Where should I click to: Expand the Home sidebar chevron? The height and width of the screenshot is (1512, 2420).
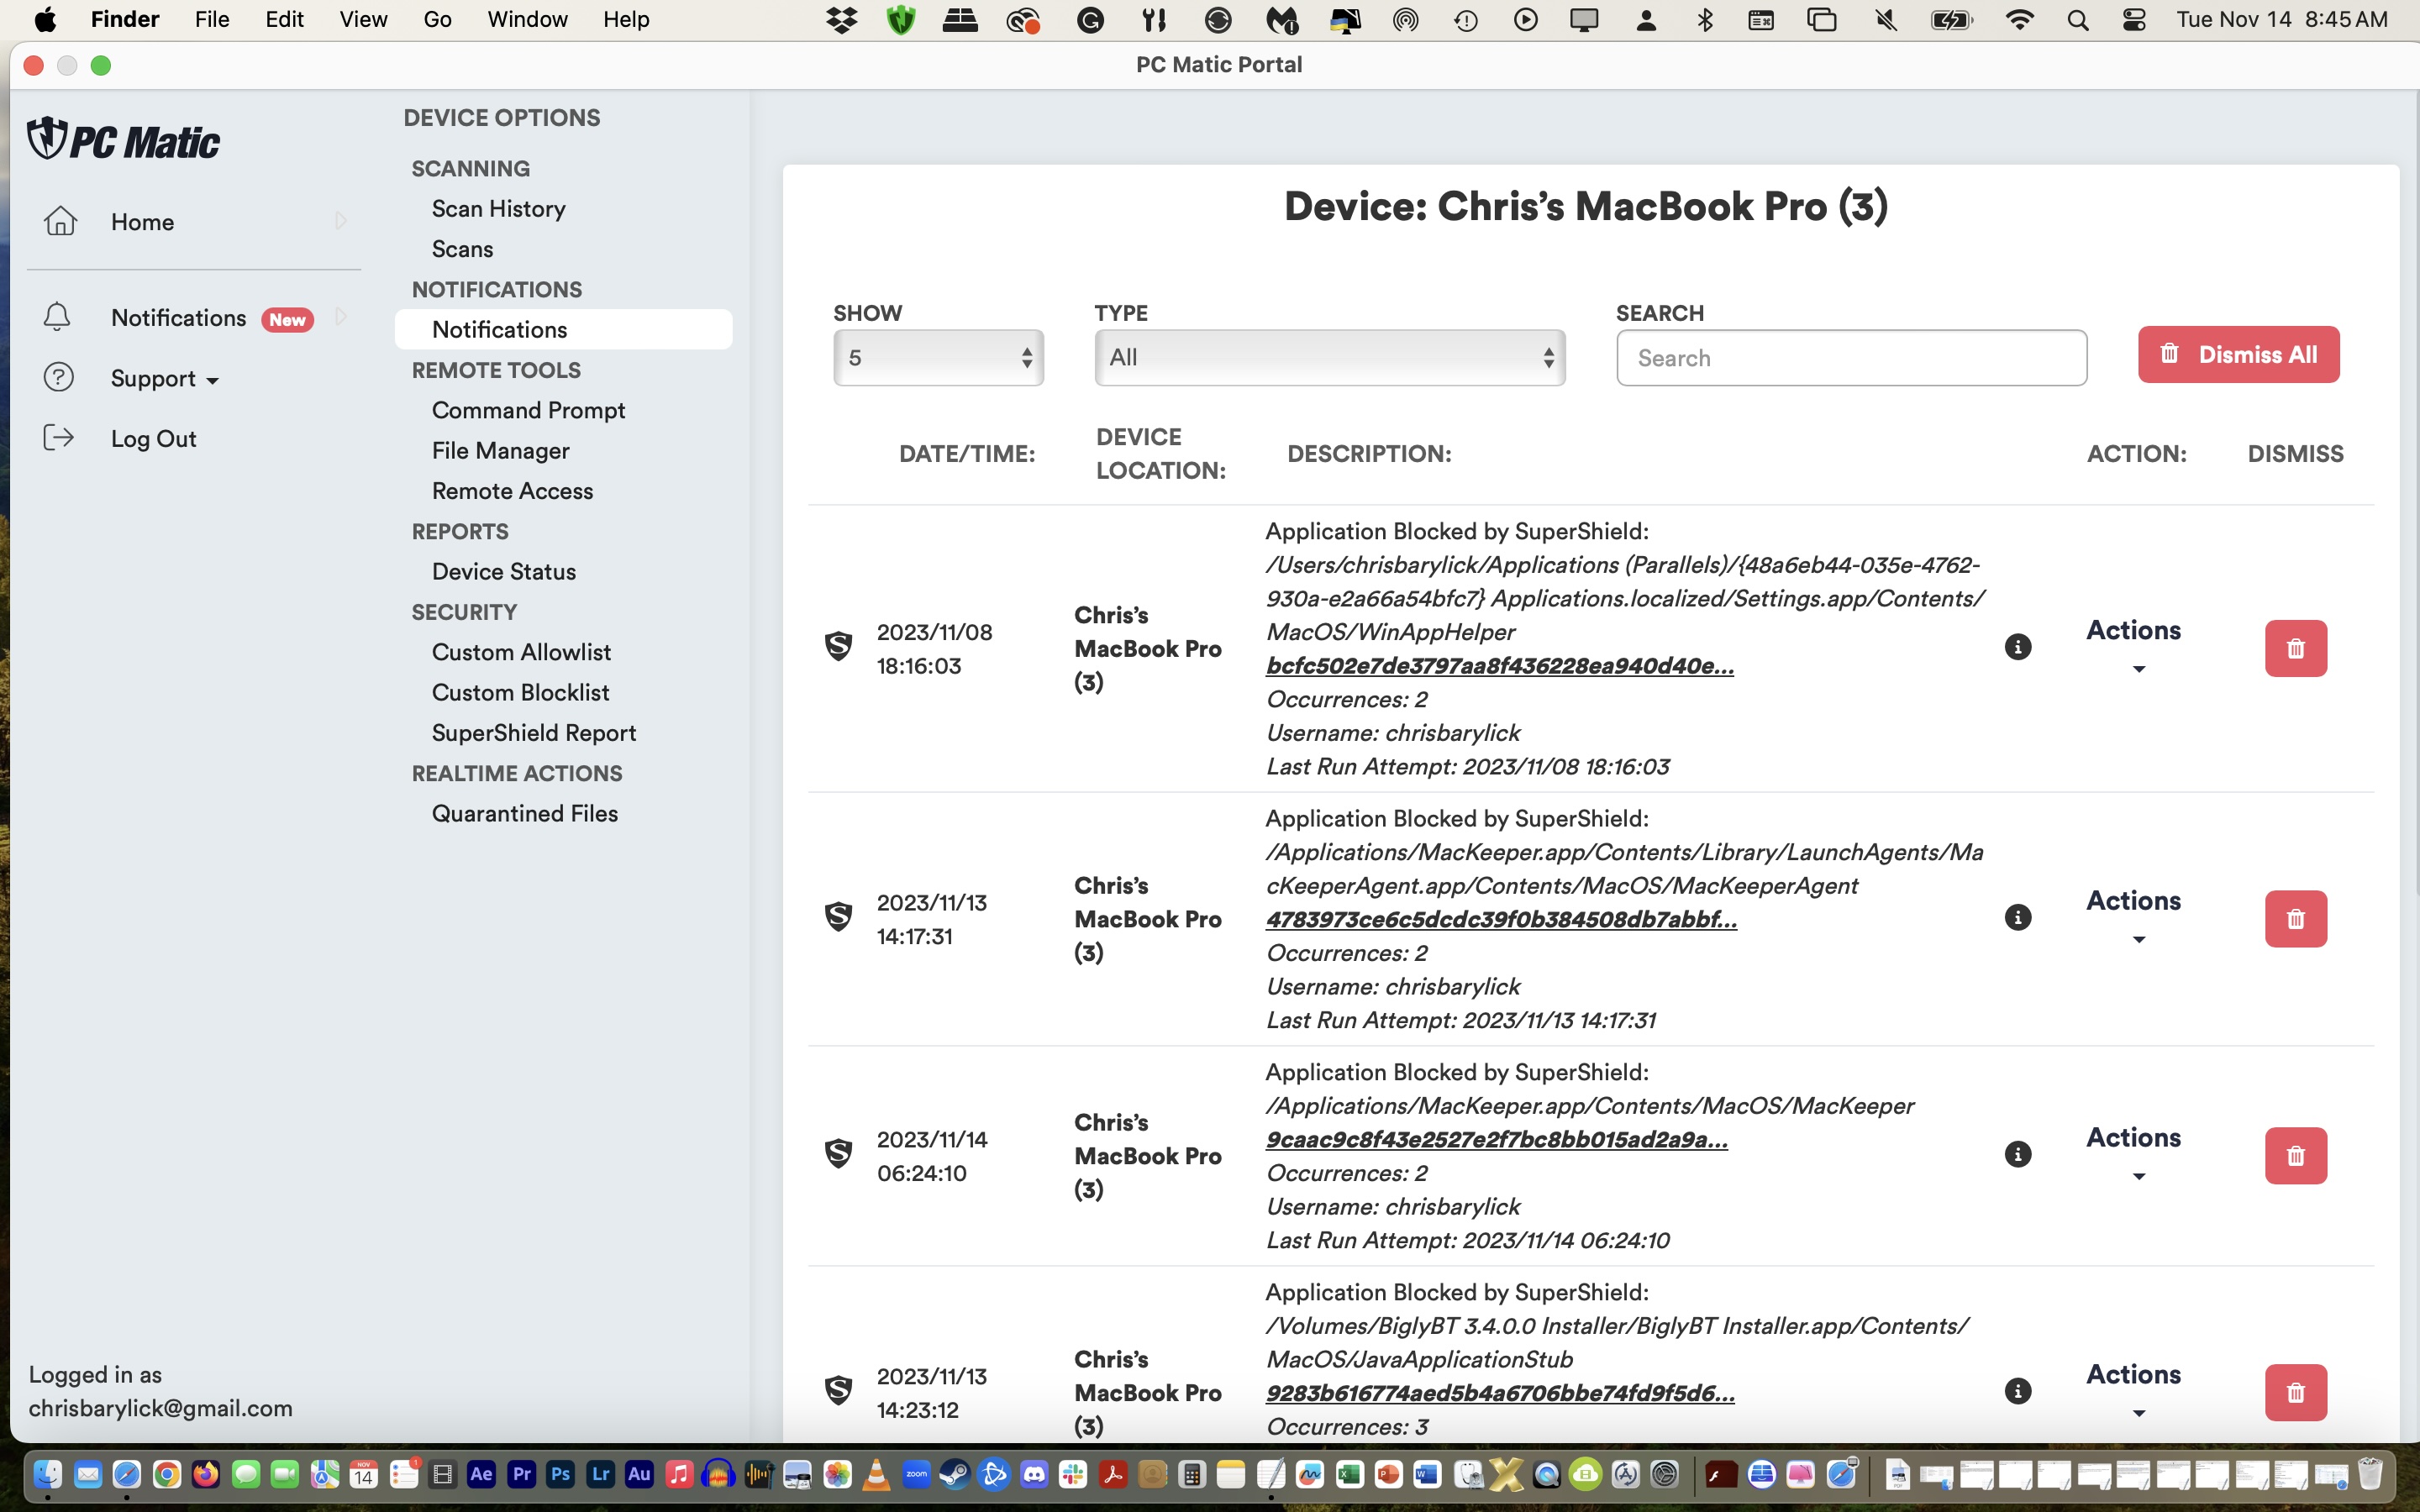(x=340, y=221)
